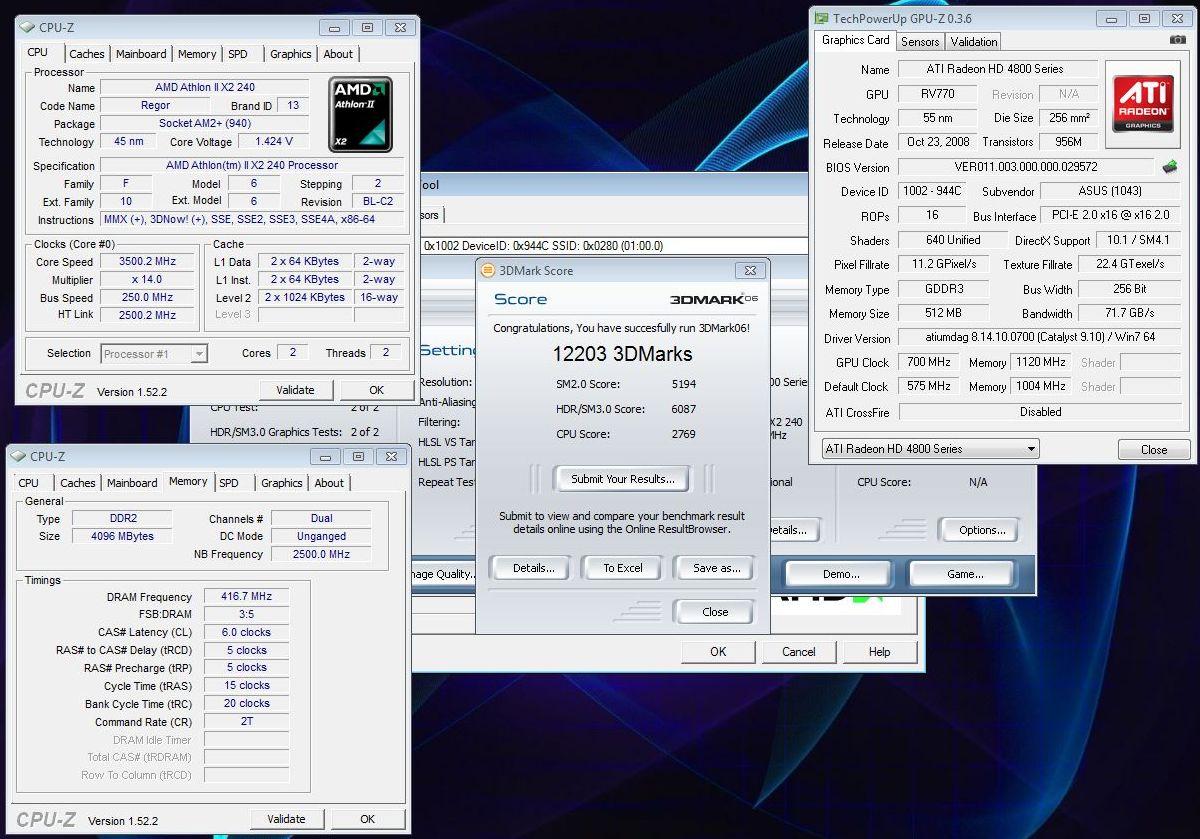Click the CAS# Latency 6.0 clocks value
This screenshot has height=839, width=1200.
(x=246, y=632)
